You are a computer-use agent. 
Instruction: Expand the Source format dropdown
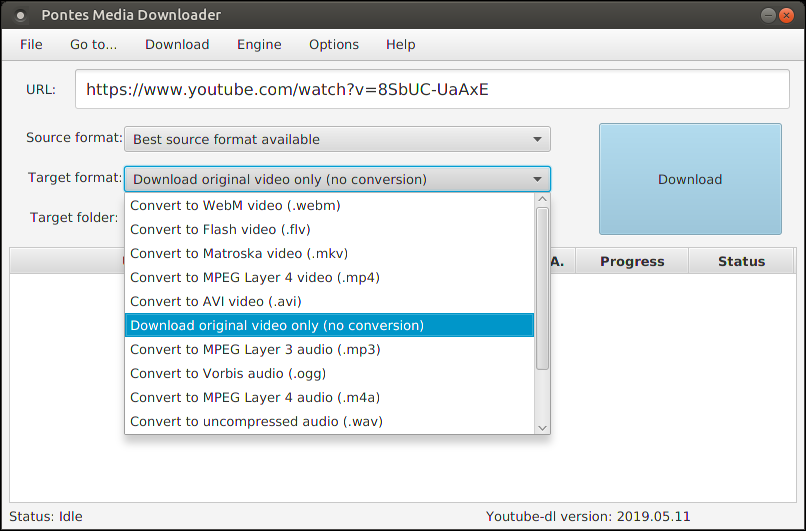pyautogui.click(x=336, y=139)
